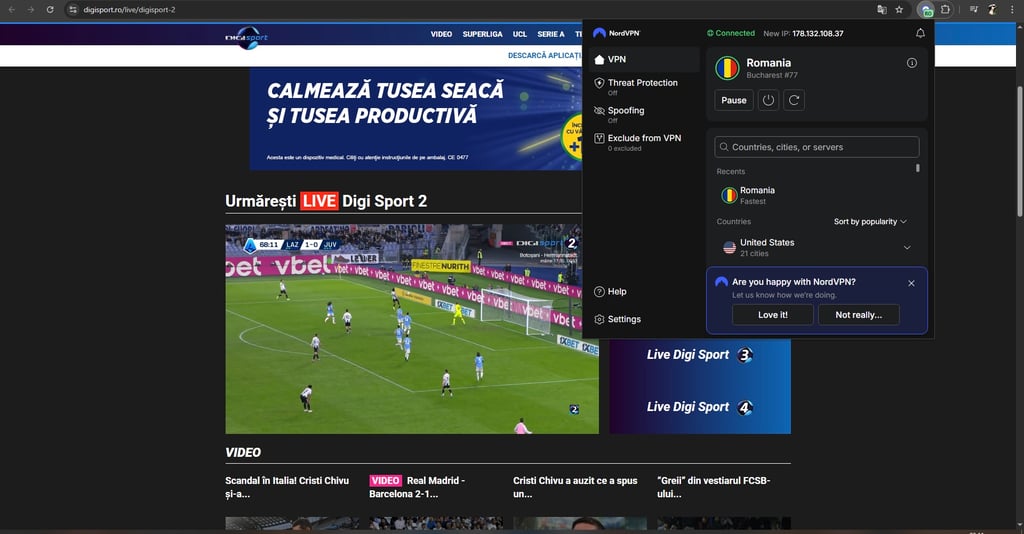Click the NordVPN extension icon in toolbar
Image resolution: width=1024 pixels, height=534 pixels.
tap(925, 10)
